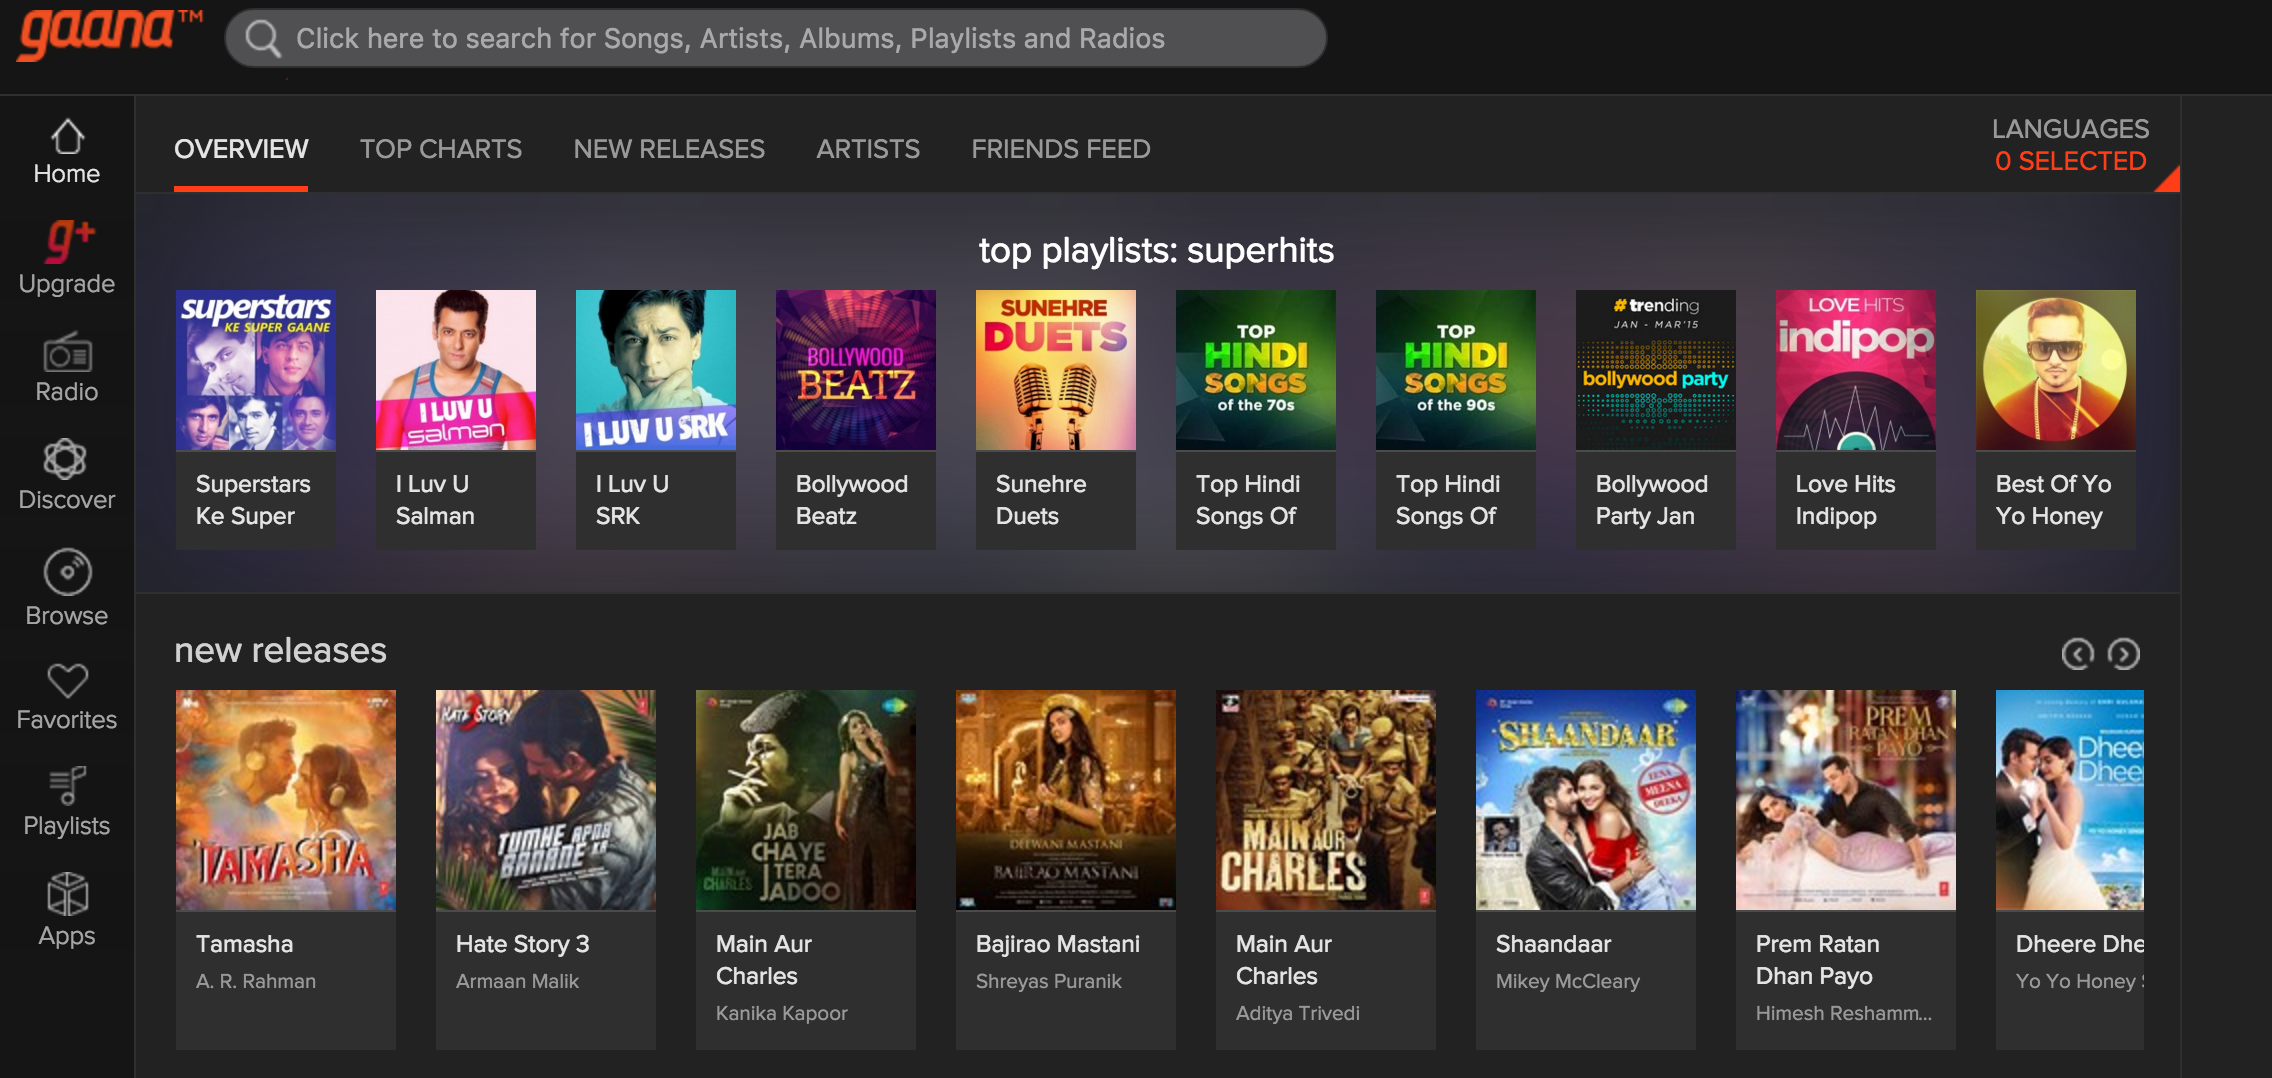
Task: Open the Bollywood Beatz playlist
Action: coord(855,369)
